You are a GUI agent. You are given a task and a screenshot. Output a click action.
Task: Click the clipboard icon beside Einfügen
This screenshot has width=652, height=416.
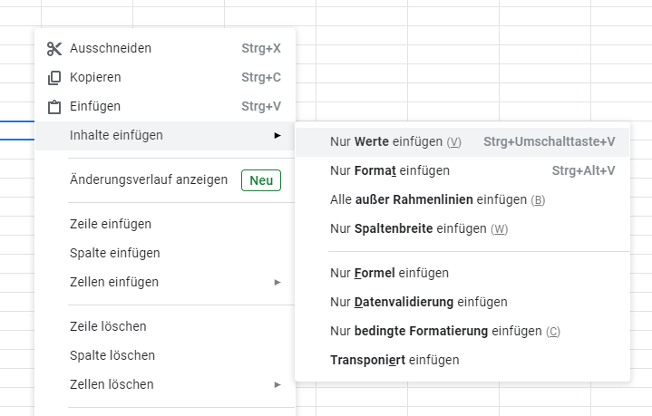(54, 107)
